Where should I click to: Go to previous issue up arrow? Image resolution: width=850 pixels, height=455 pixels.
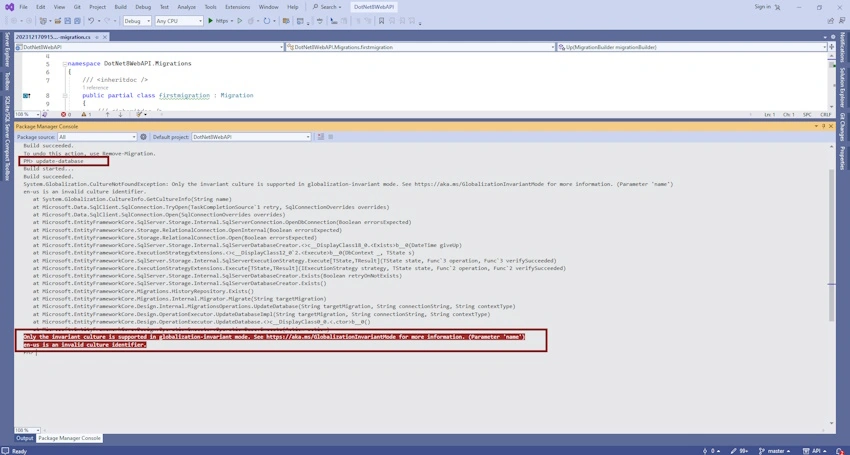pyautogui.click(x=107, y=114)
